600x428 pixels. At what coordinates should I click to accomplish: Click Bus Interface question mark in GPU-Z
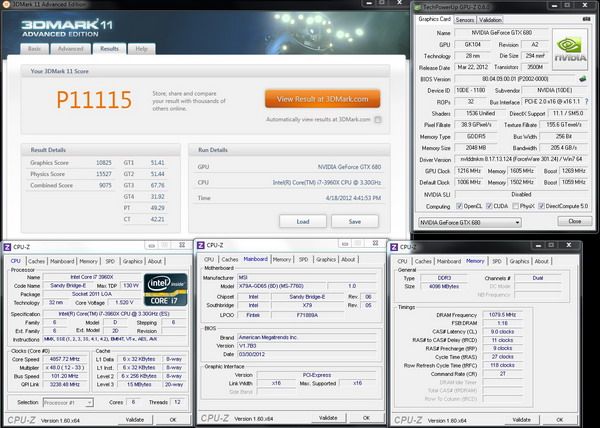click(x=586, y=102)
